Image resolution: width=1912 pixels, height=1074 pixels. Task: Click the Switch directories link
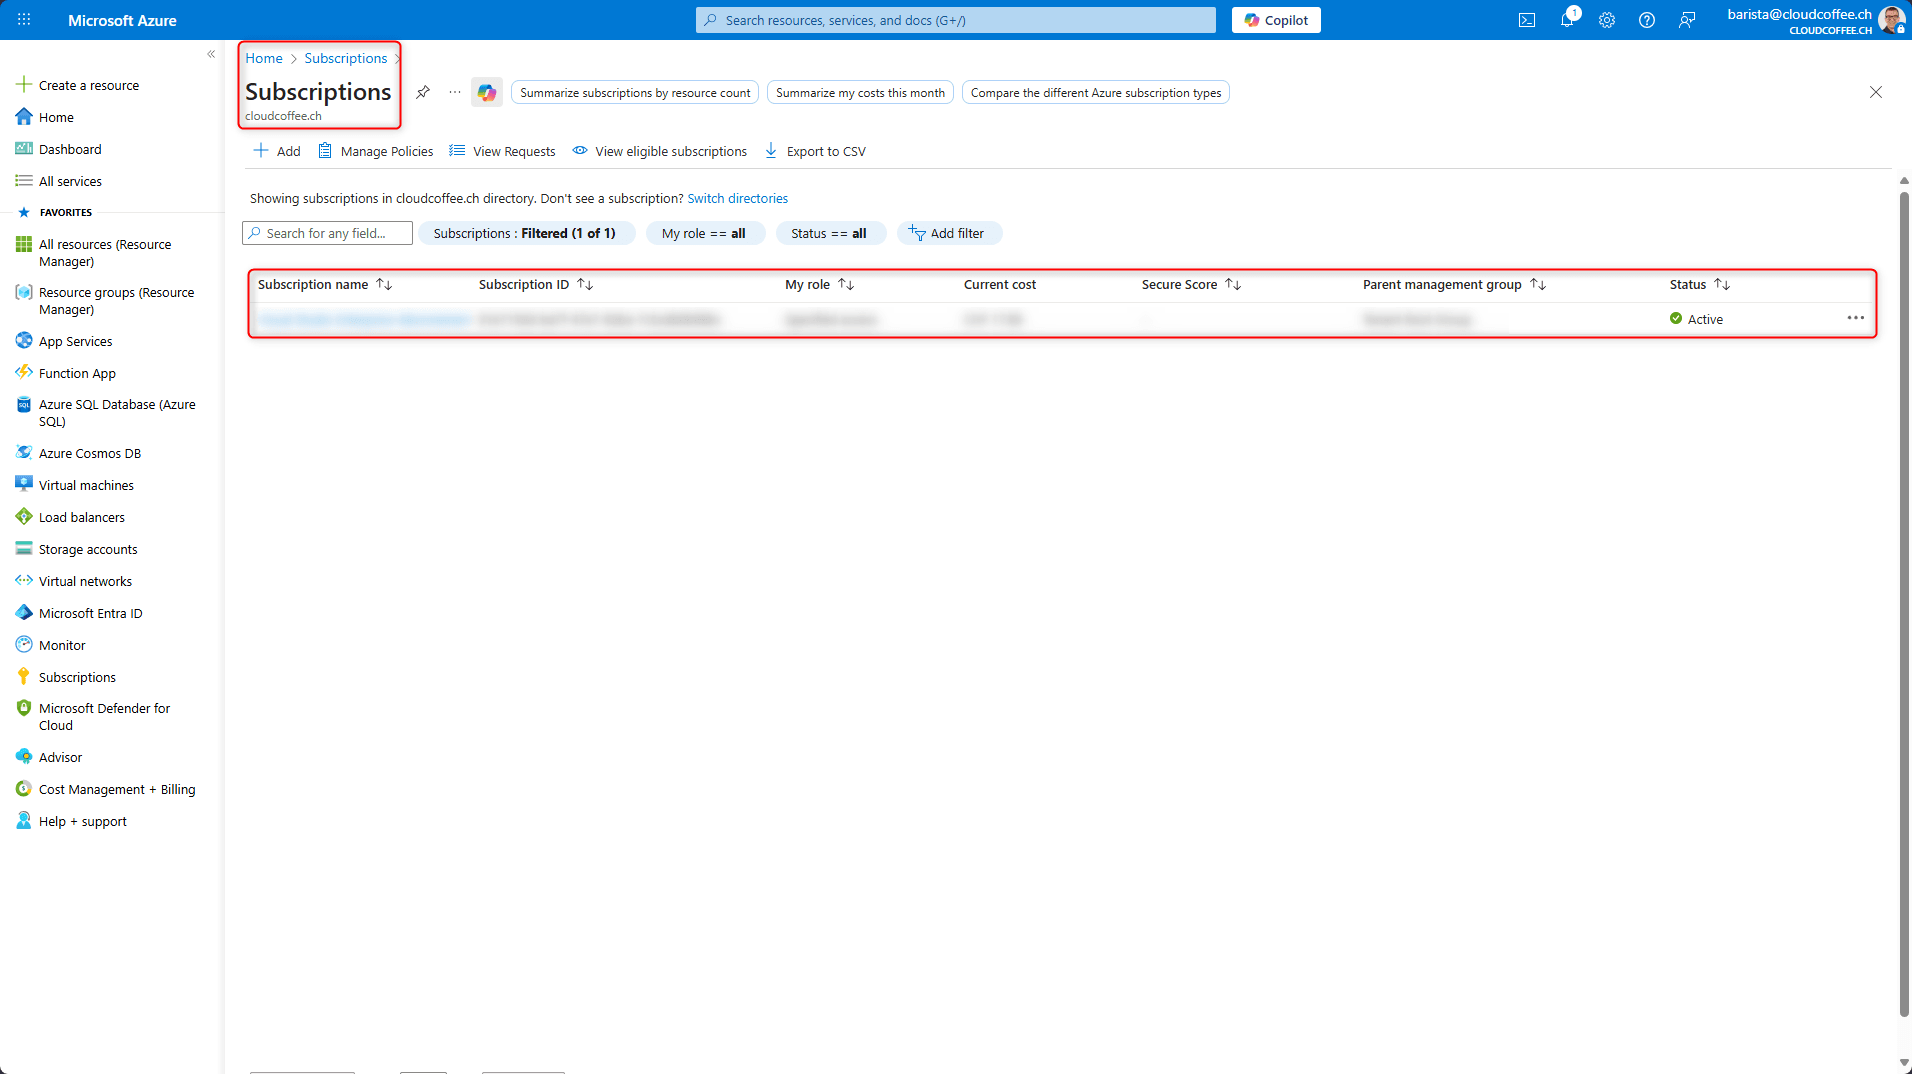(737, 198)
